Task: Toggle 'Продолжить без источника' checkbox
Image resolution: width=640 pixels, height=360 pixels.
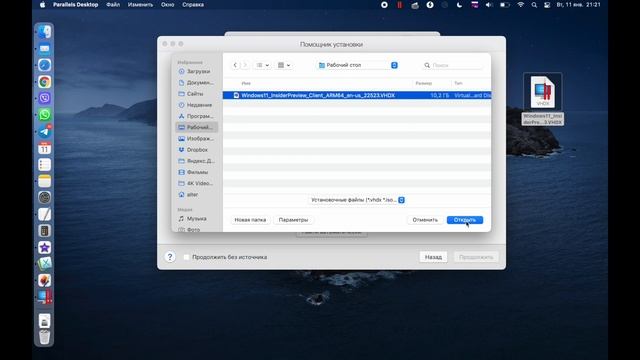Action: 186,257
